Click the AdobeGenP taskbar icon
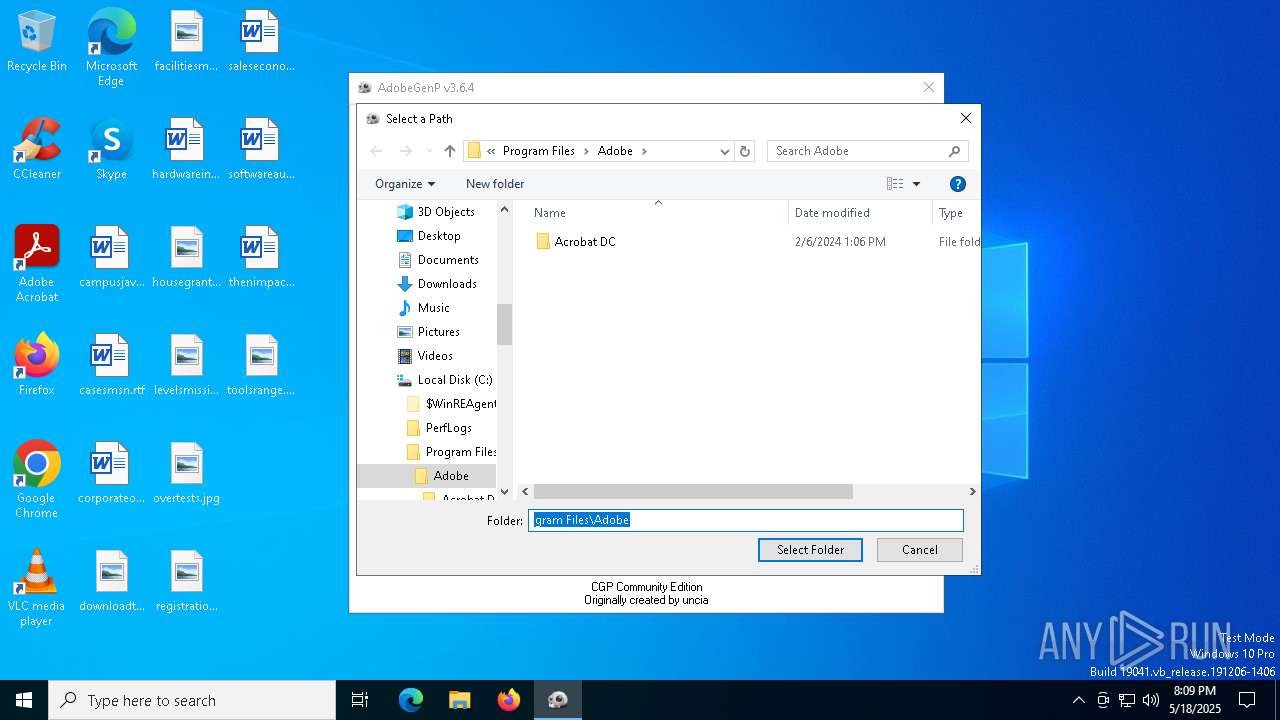 [x=557, y=700]
